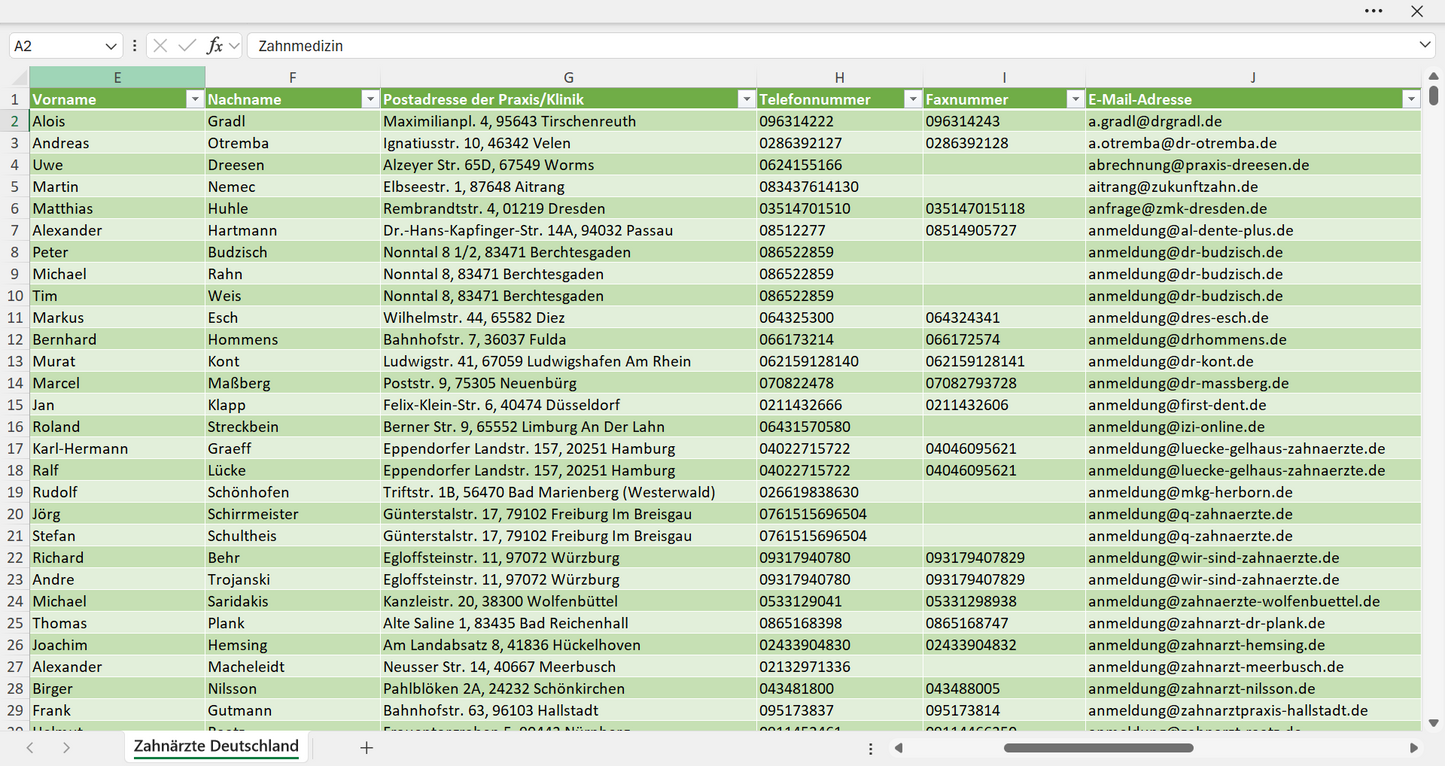Click cell with Nachname Macheleidt
Screen dimensions: 1445x766
292,667
